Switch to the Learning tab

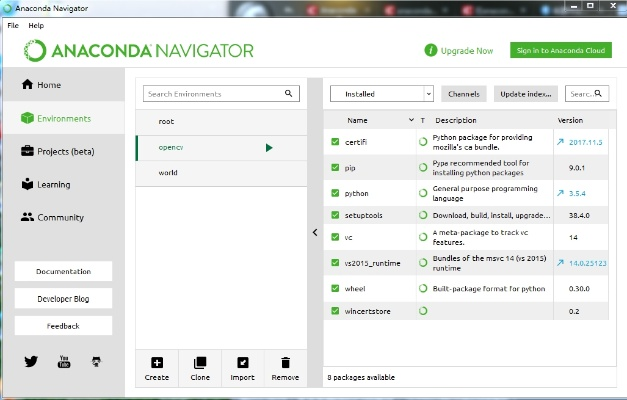(52, 184)
